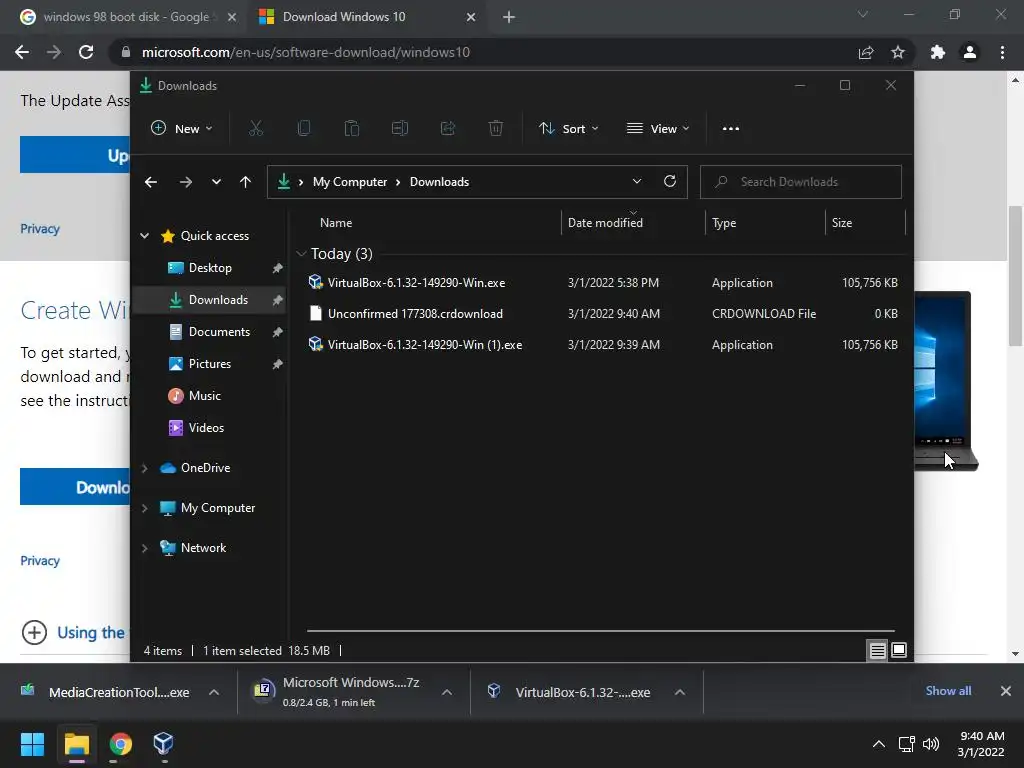
Task: Click the Paste icon in Explorer toolbar
Action: (351, 128)
